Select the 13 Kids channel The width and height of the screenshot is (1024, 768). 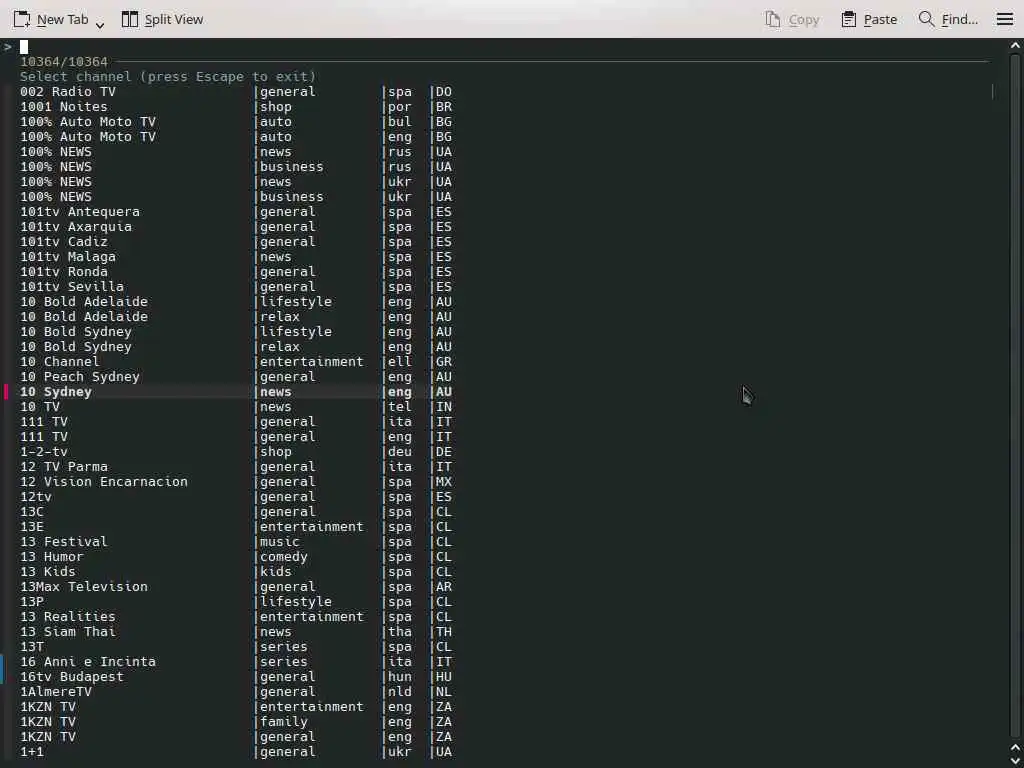[236, 572]
